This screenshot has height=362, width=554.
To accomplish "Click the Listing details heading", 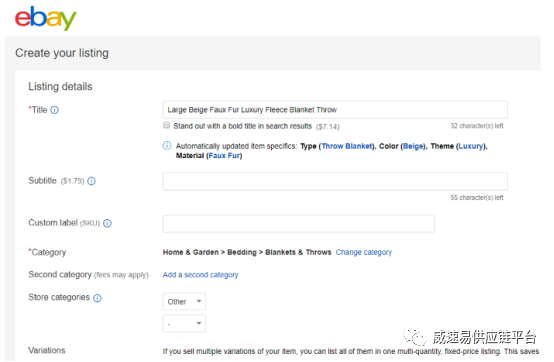I will click(x=60, y=87).
